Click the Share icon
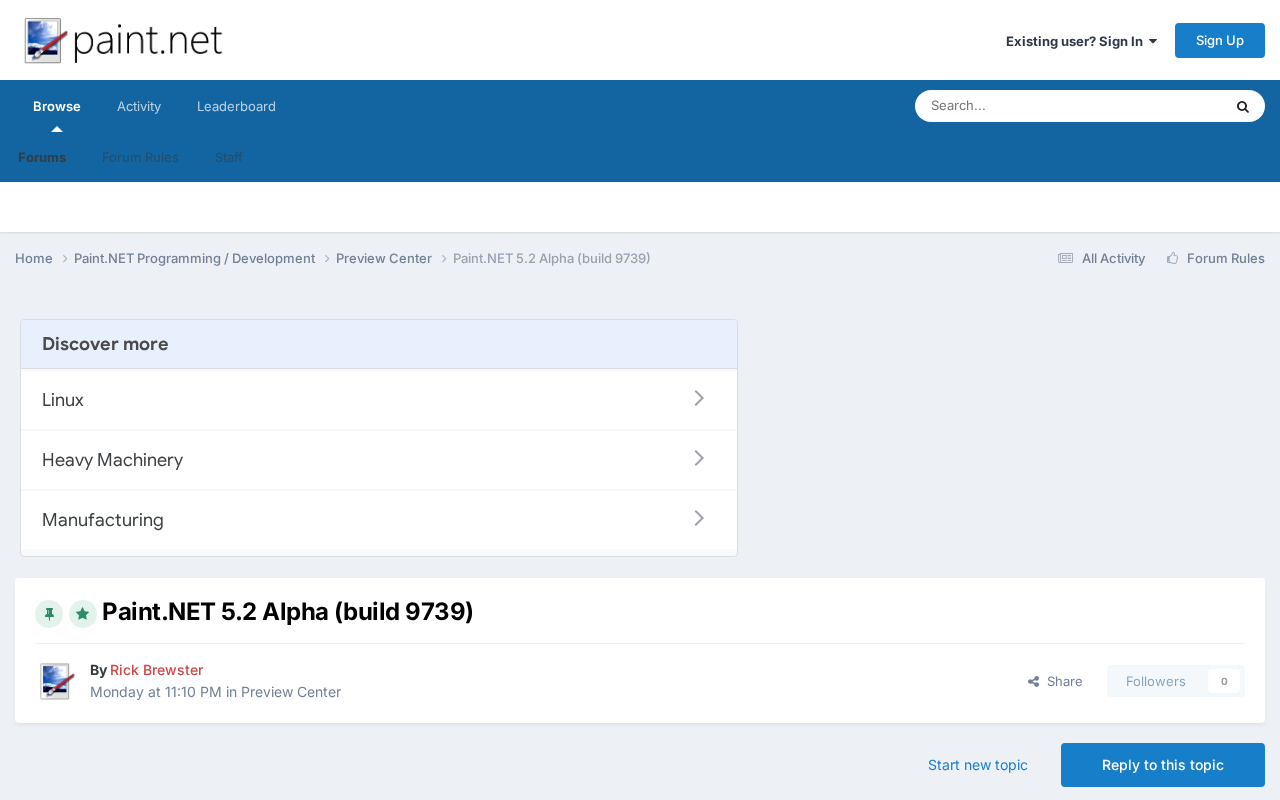The image size is (1280, 800). point(1033,681)
